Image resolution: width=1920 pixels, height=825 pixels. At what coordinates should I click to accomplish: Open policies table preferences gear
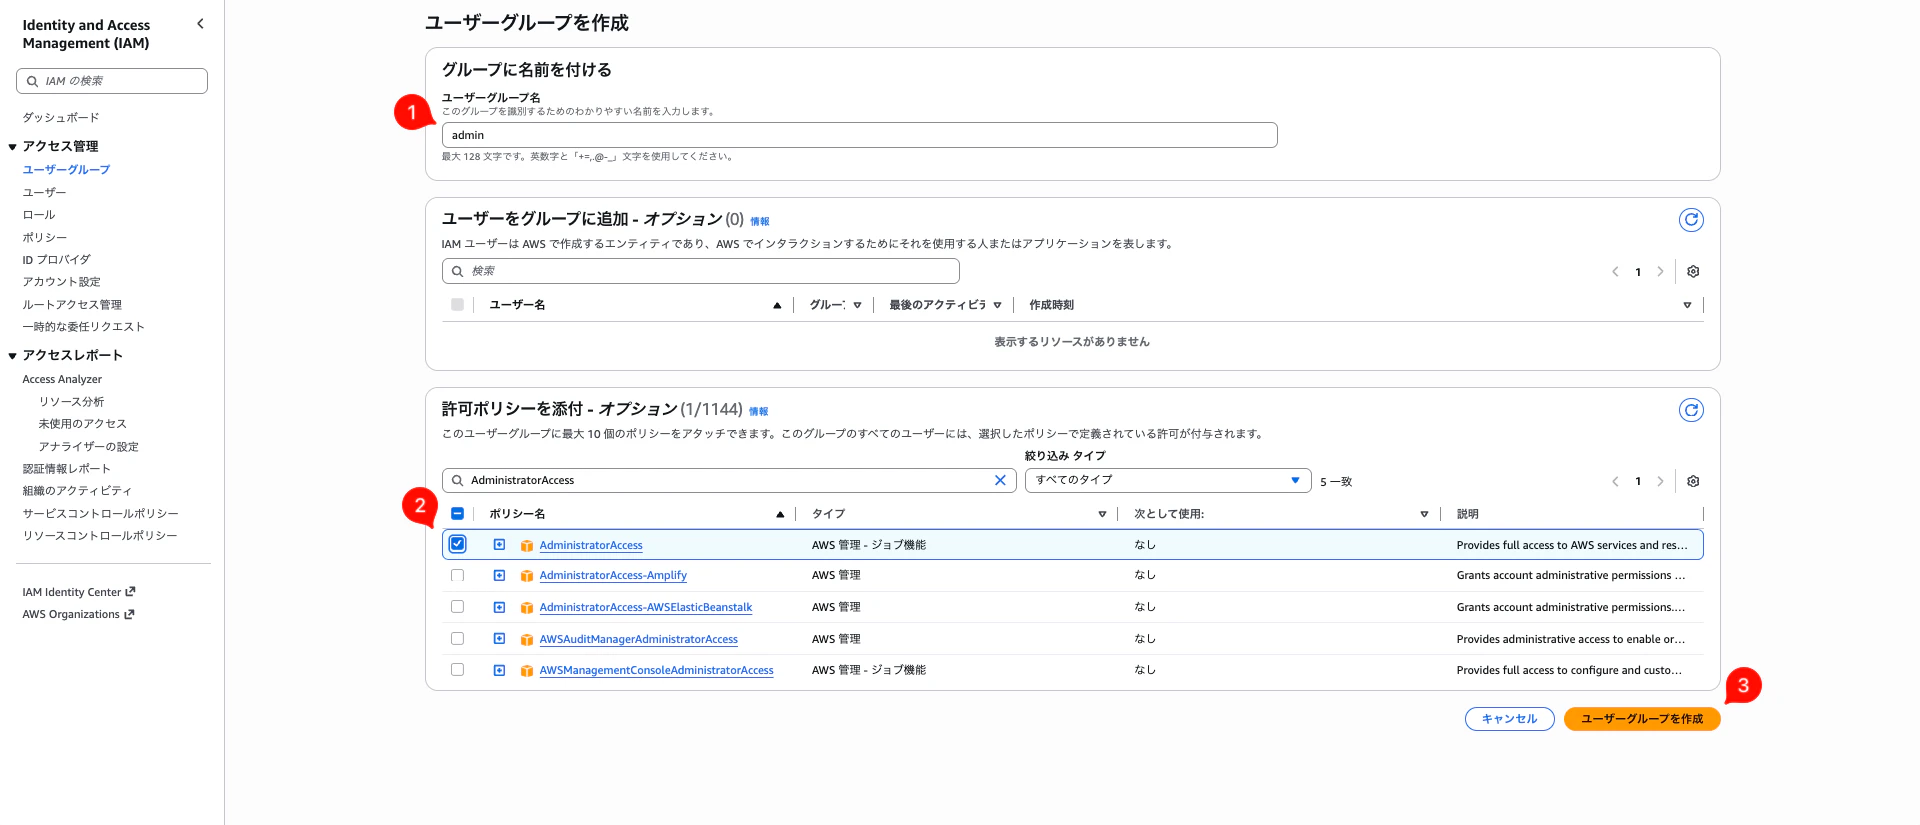[1693, 482]
